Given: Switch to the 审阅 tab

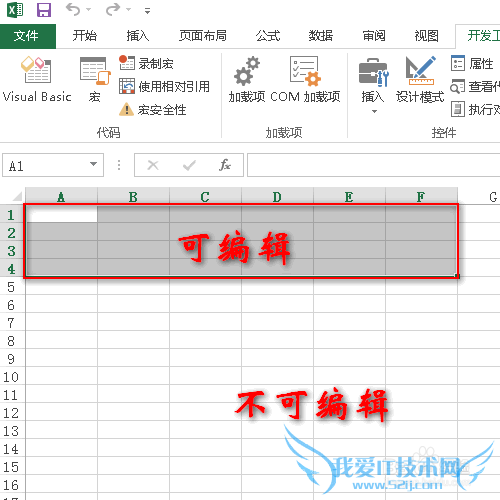Looking at the screenshot, I should [374, 36].
